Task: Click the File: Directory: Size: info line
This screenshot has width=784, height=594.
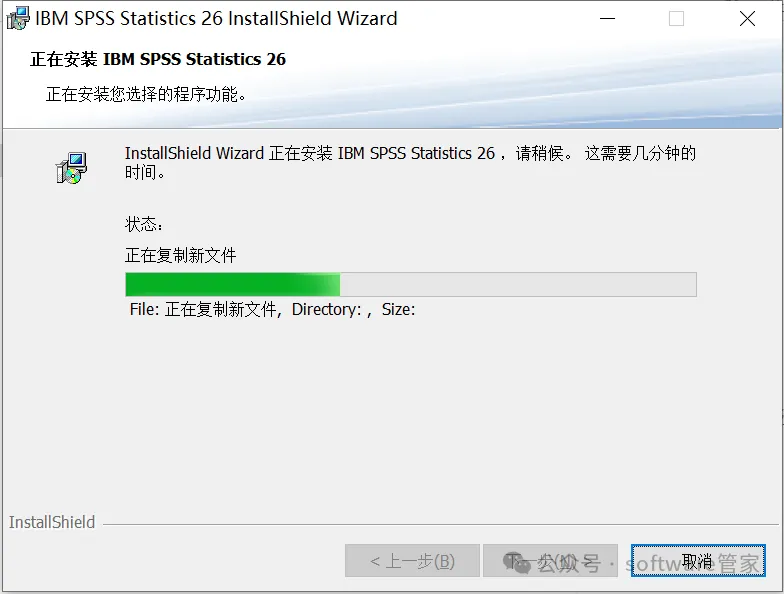Action: [x=272, y=310]
